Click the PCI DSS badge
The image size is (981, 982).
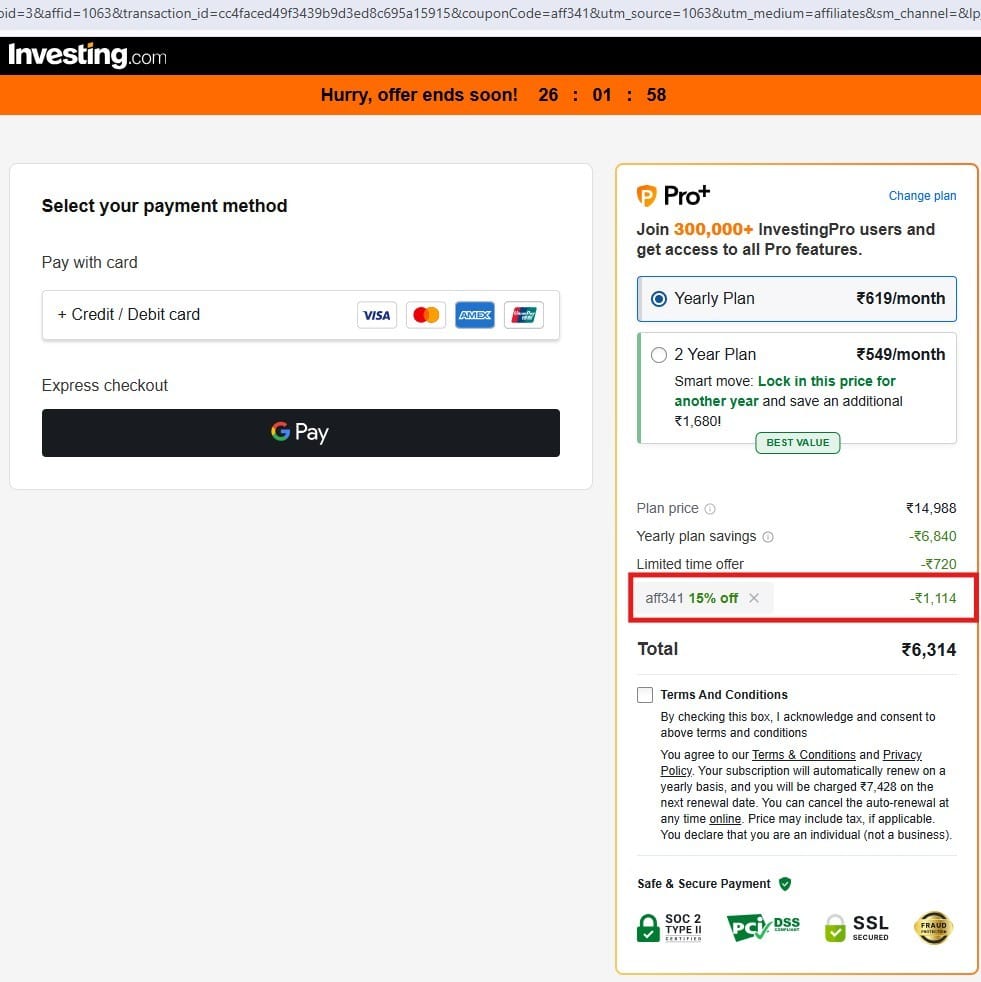click(x=763, y=928)
